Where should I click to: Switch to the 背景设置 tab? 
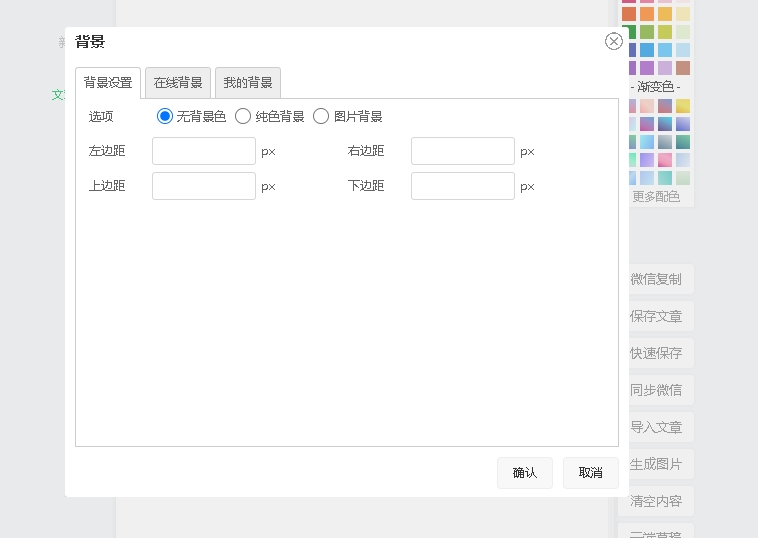point(108,83)
